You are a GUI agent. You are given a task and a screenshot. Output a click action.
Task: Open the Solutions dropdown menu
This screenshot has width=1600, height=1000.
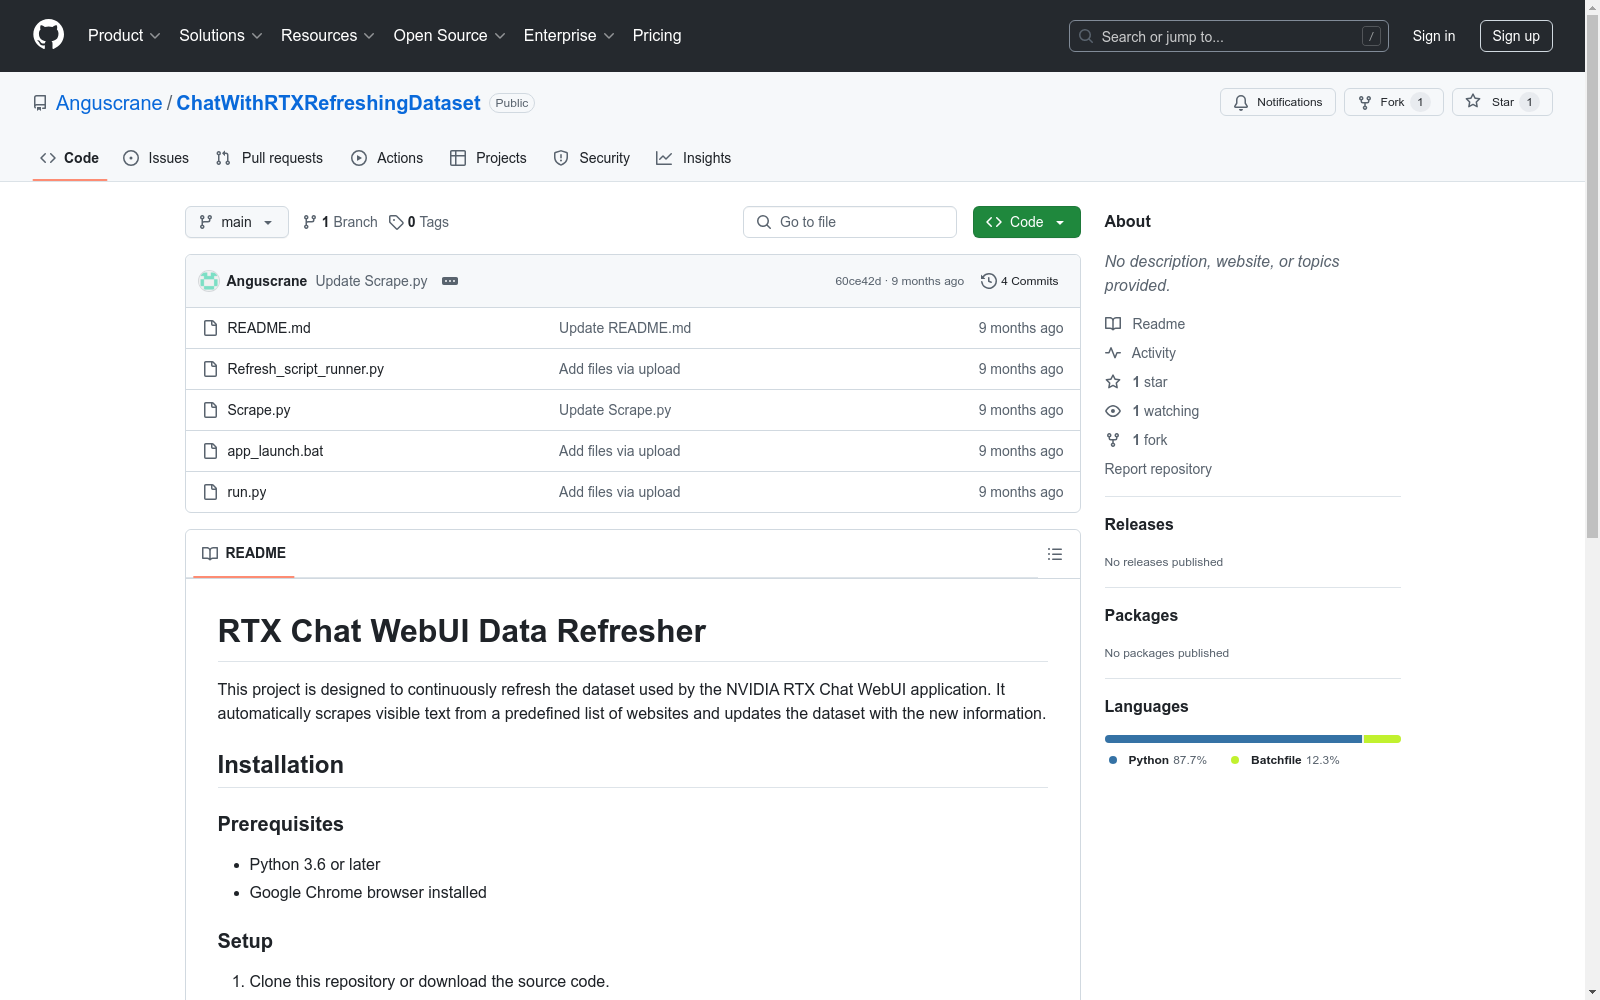(x=221, y=36)
